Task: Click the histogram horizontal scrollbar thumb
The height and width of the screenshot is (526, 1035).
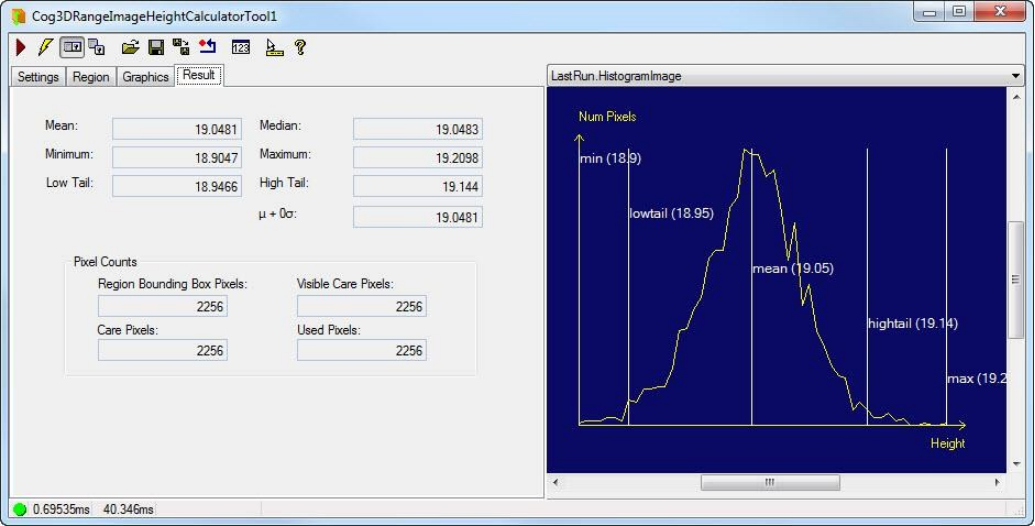Action: (x=770, y=482)
